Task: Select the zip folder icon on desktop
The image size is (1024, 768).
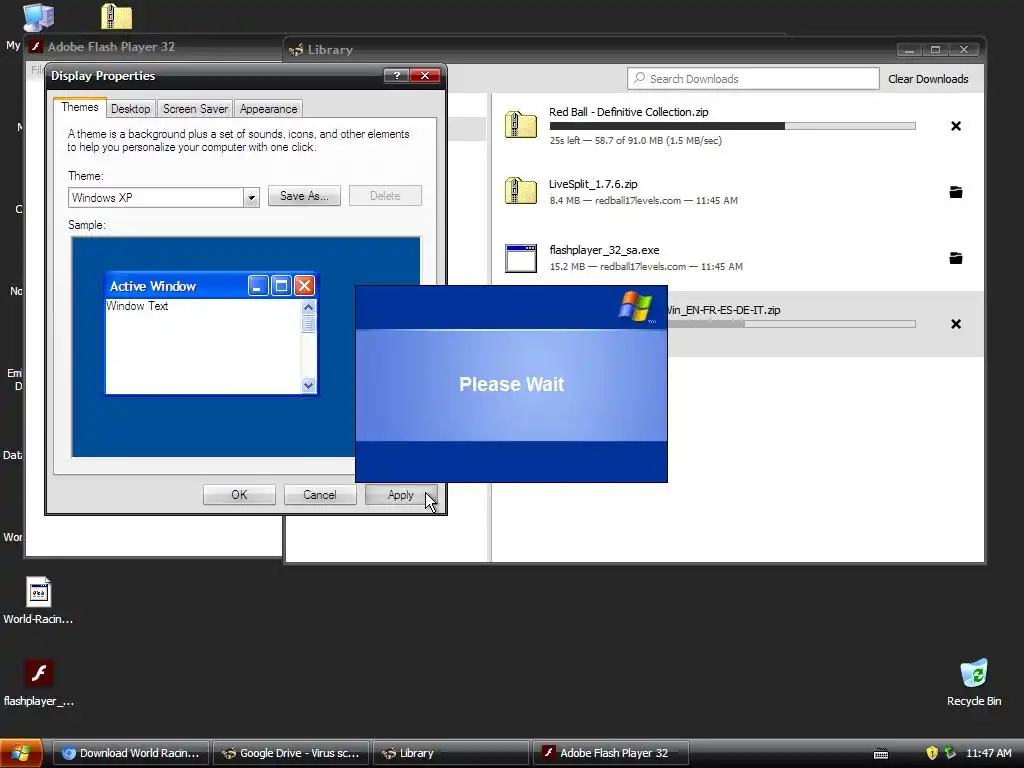Action: 116,16
